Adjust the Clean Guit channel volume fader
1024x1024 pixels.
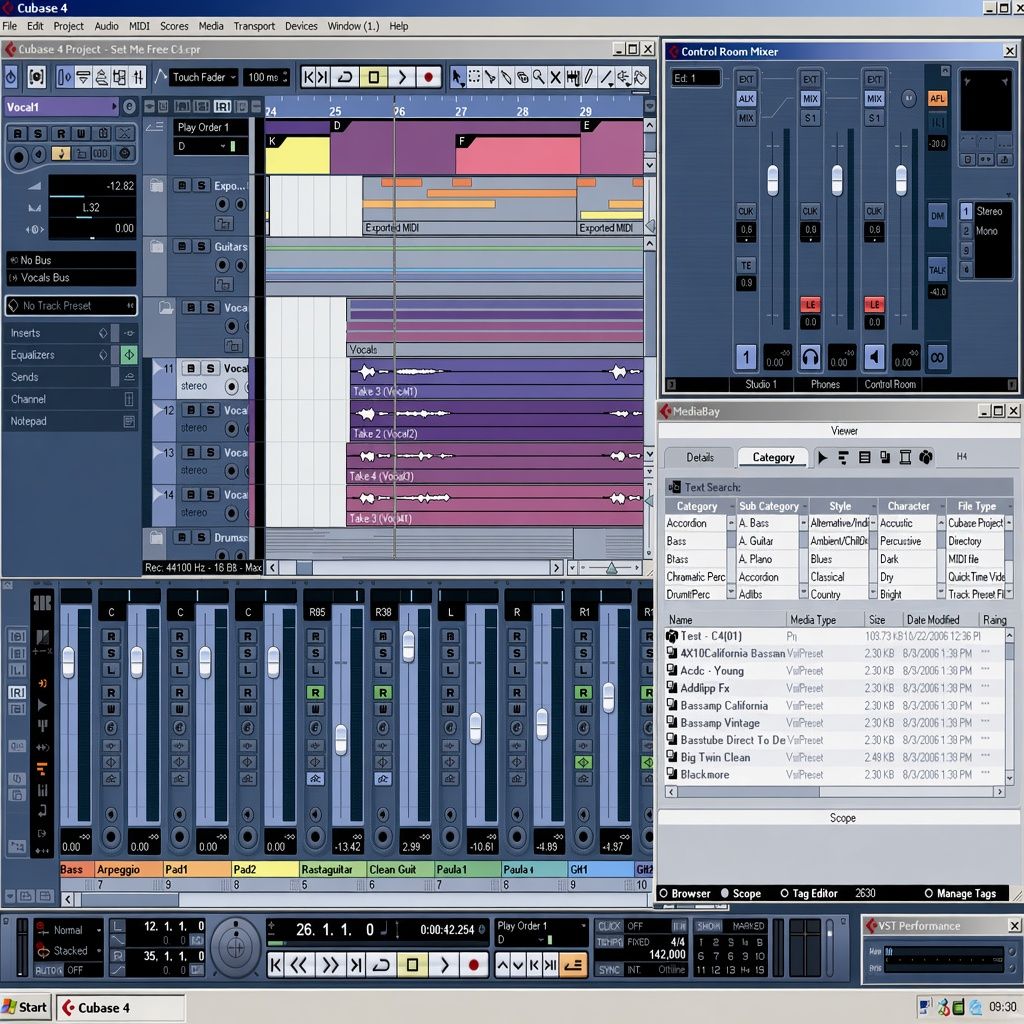click(408, 646)
